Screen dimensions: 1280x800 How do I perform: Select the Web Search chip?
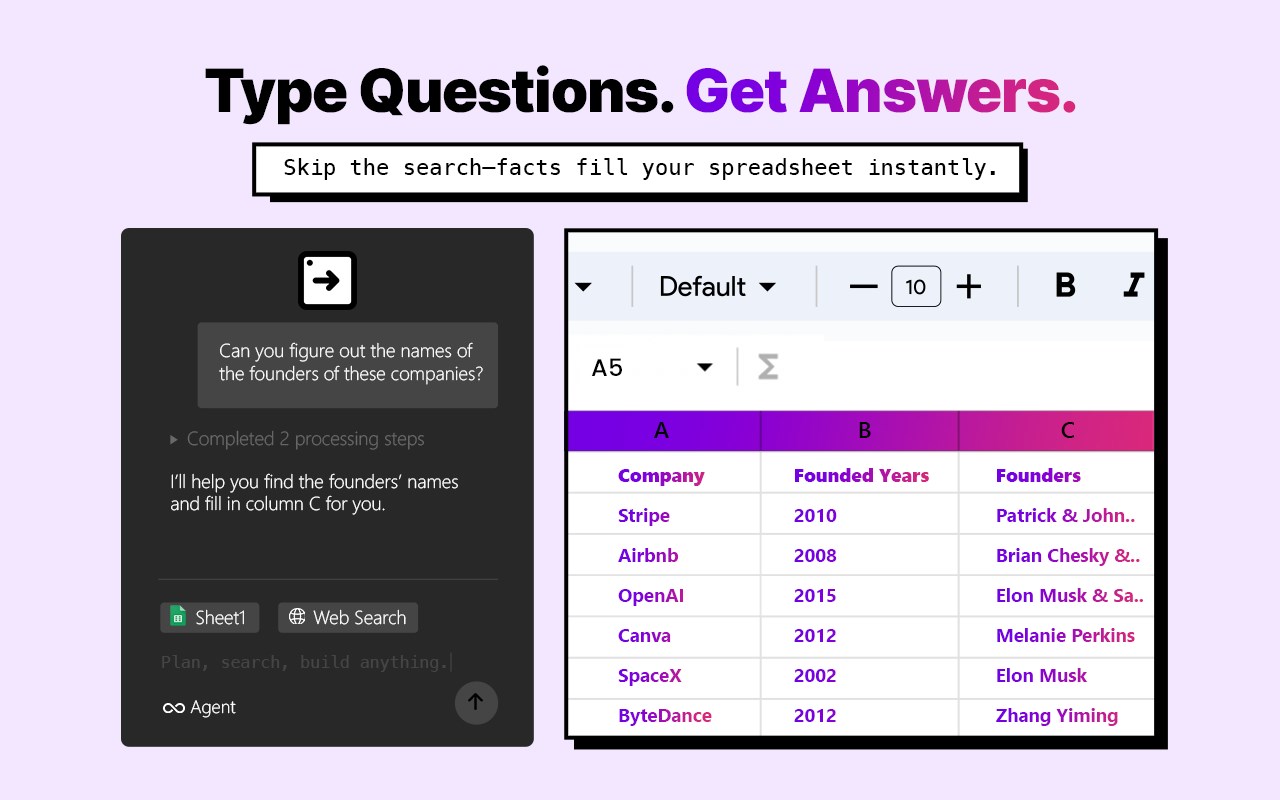click(x=348, y=617)
